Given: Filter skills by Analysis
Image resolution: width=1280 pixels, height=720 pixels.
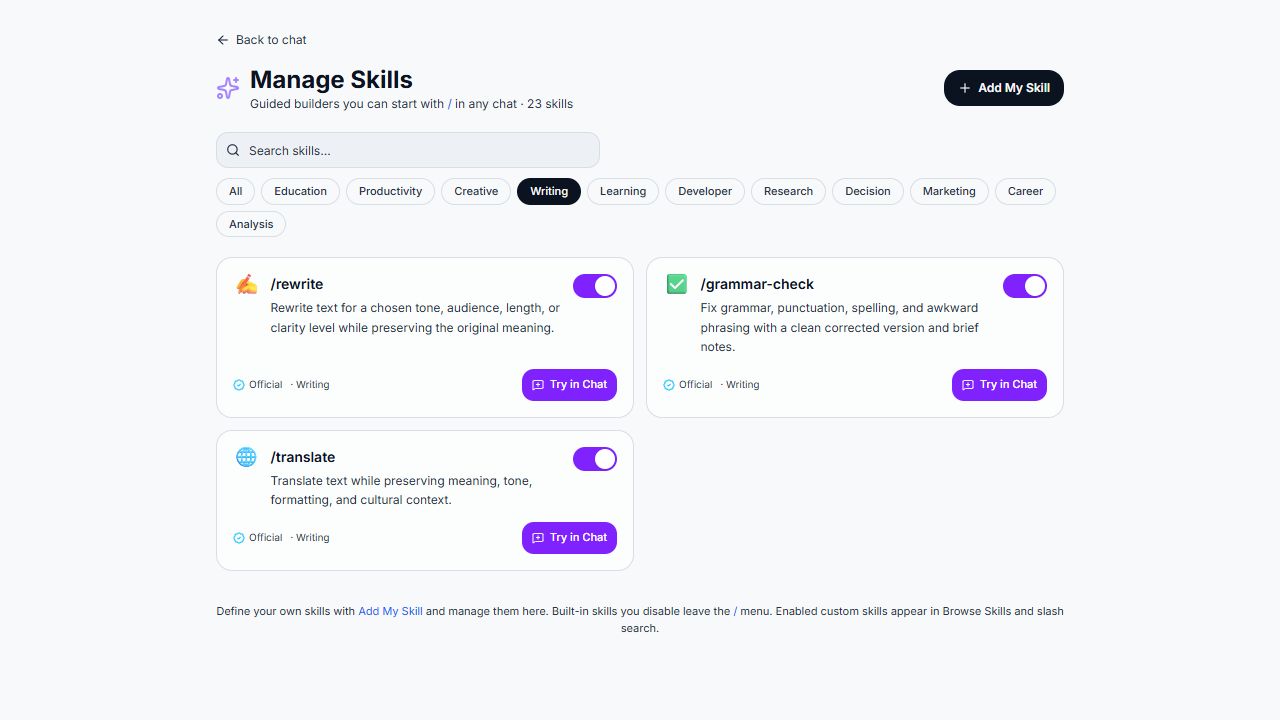Looking at the screenshot, I should 251,224.
